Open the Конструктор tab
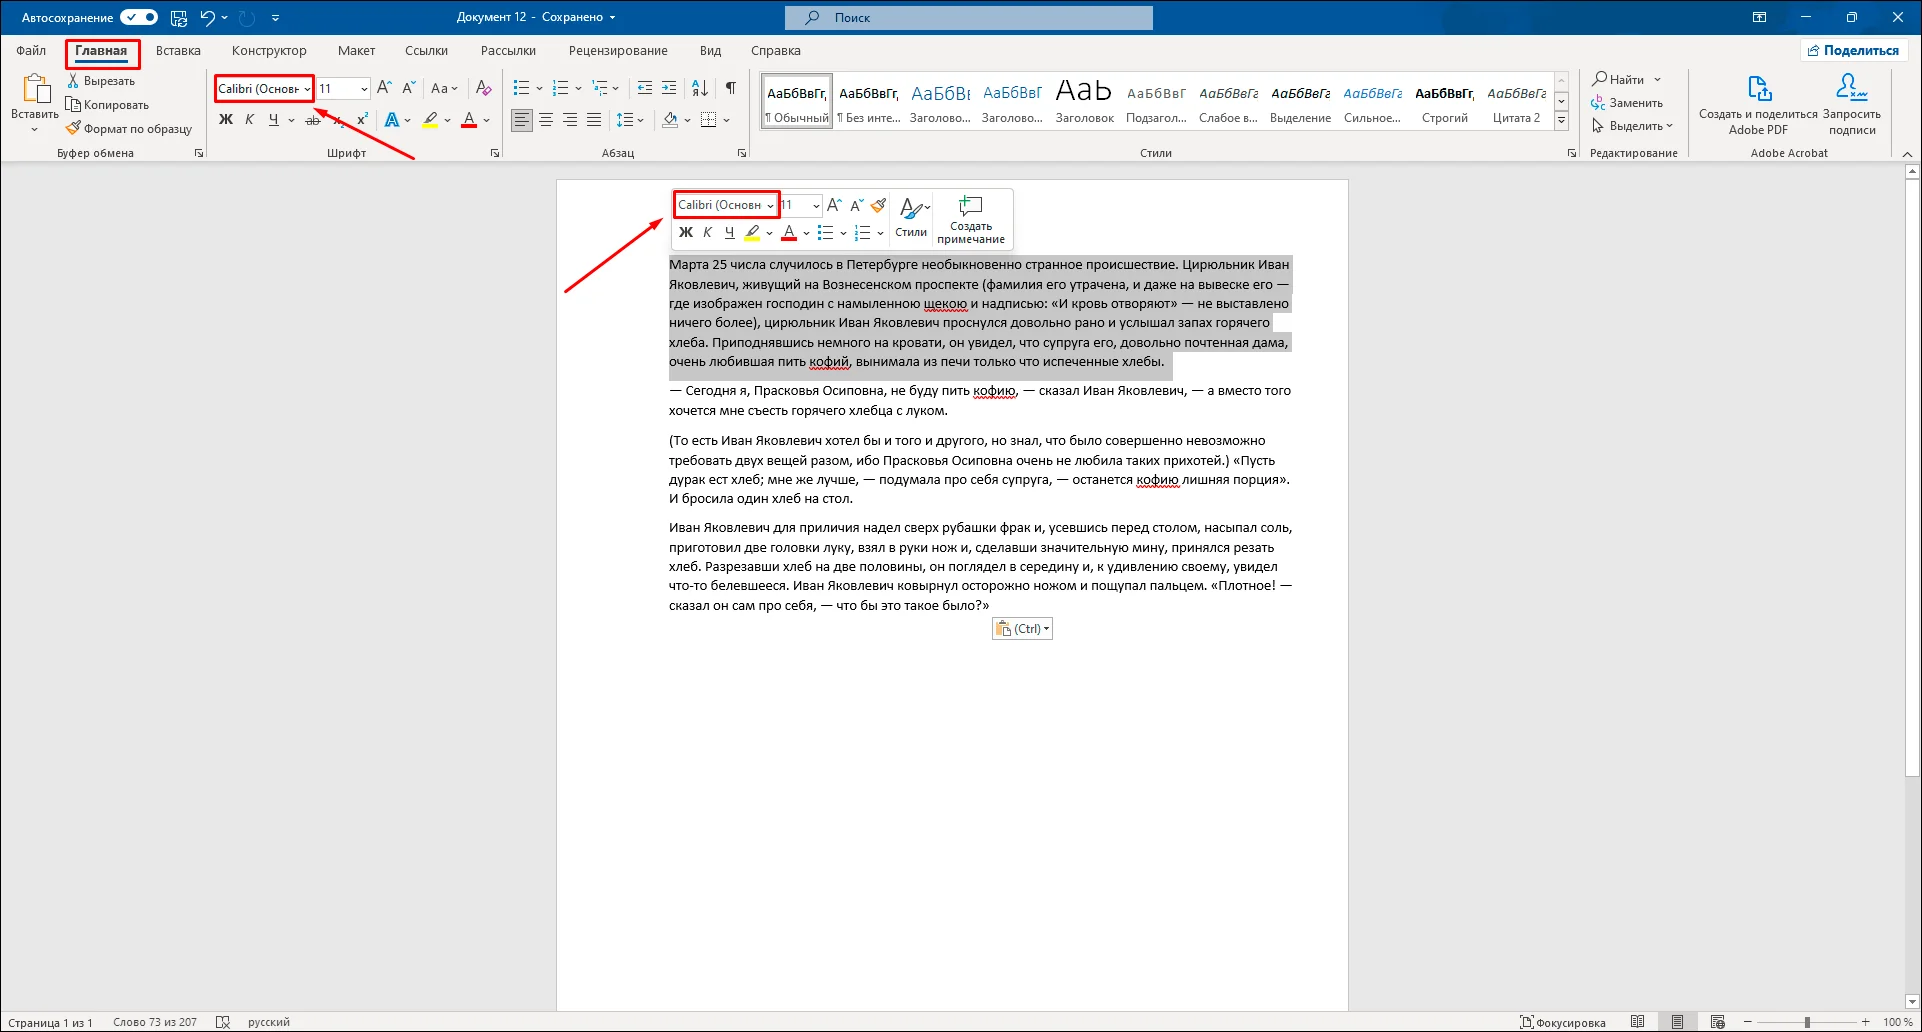The image size is (1922, 1032). click(269, 50)
